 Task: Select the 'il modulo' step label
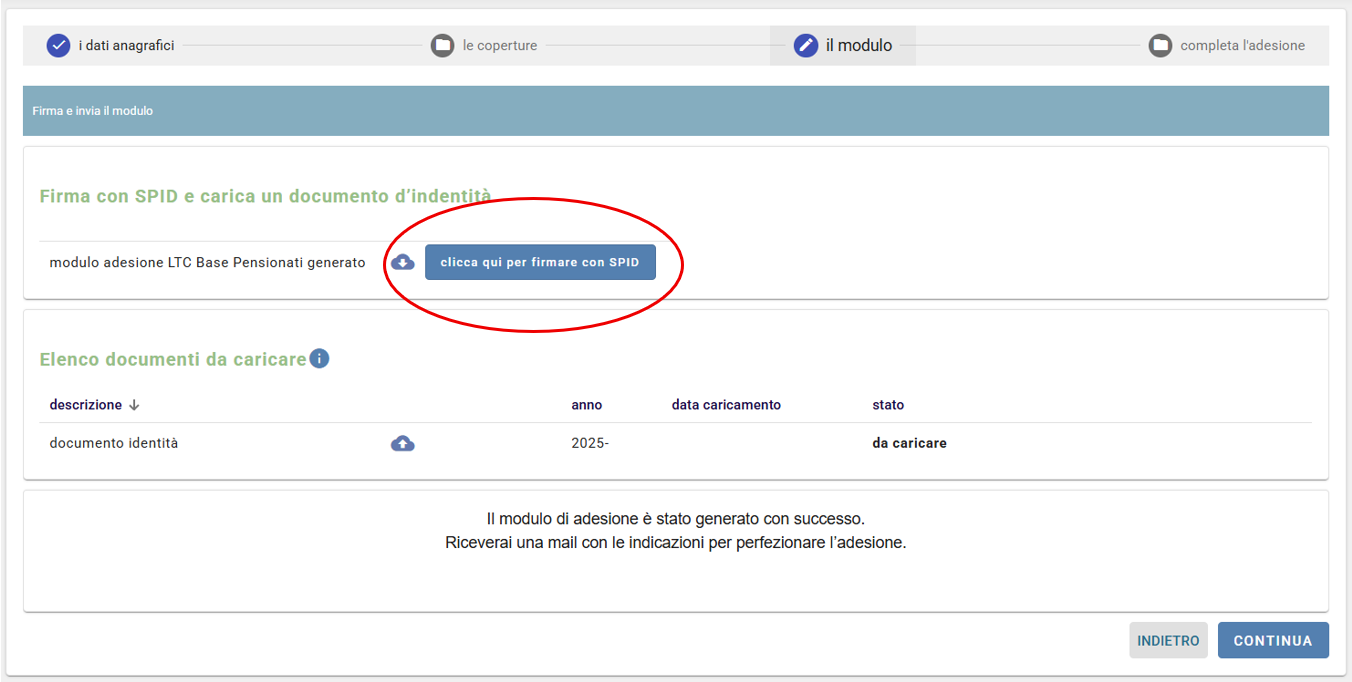[858, 46]
